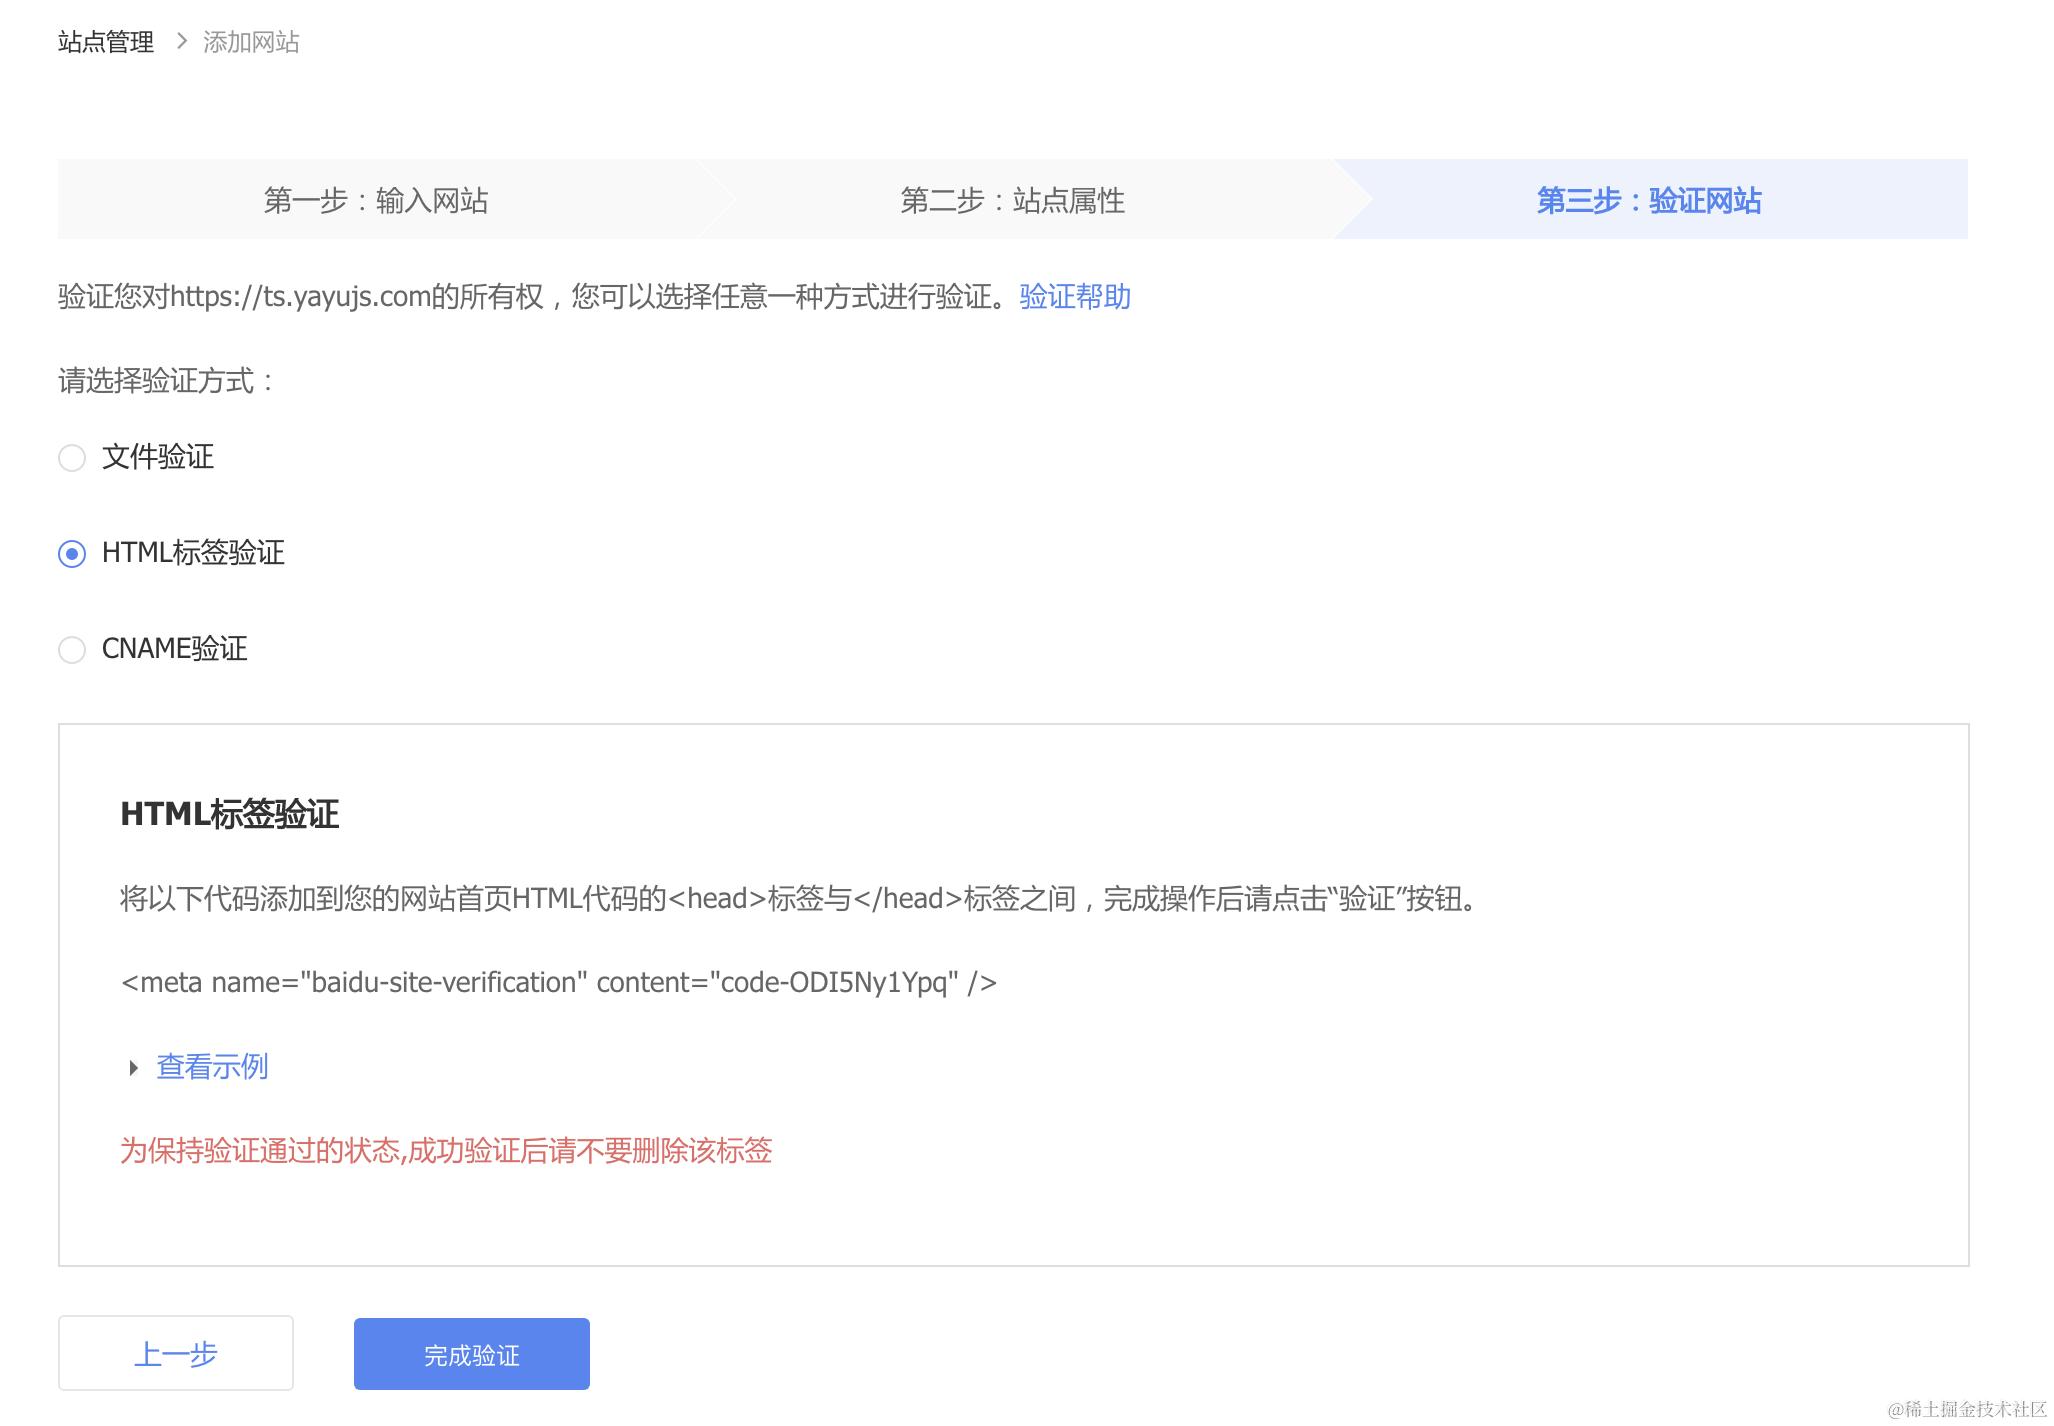Click the triangle arrow beside 查看示例
The image size is (2054, 1426).
[133, 1067]
